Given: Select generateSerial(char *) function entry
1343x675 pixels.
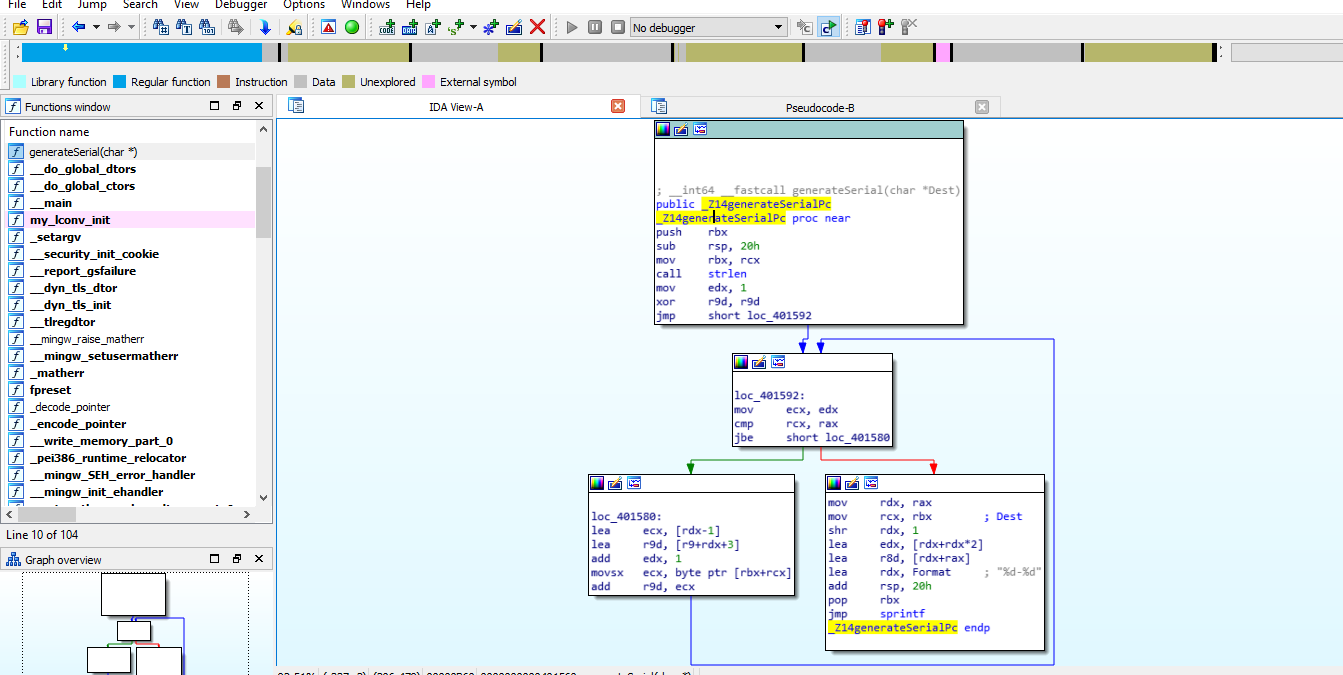Looking at the screenshot, I should [x=80, y=151].
